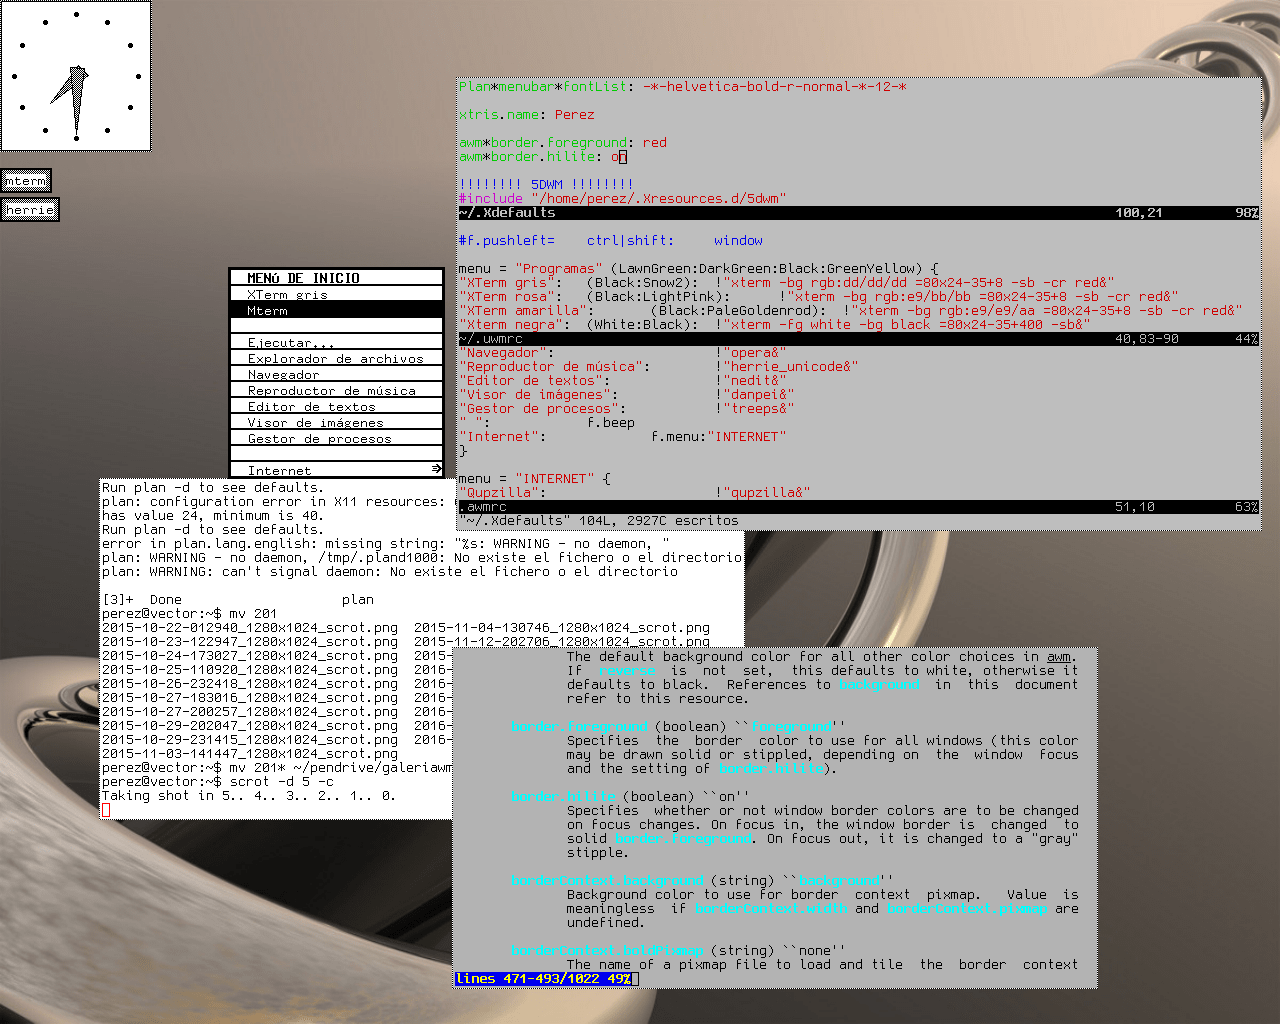This screenshot has width=1280, height=1024.
Task: Click filename 2015-11-03-141447_1280x1024_scrot.png in terminal
Action: click(x=250, y=754)
